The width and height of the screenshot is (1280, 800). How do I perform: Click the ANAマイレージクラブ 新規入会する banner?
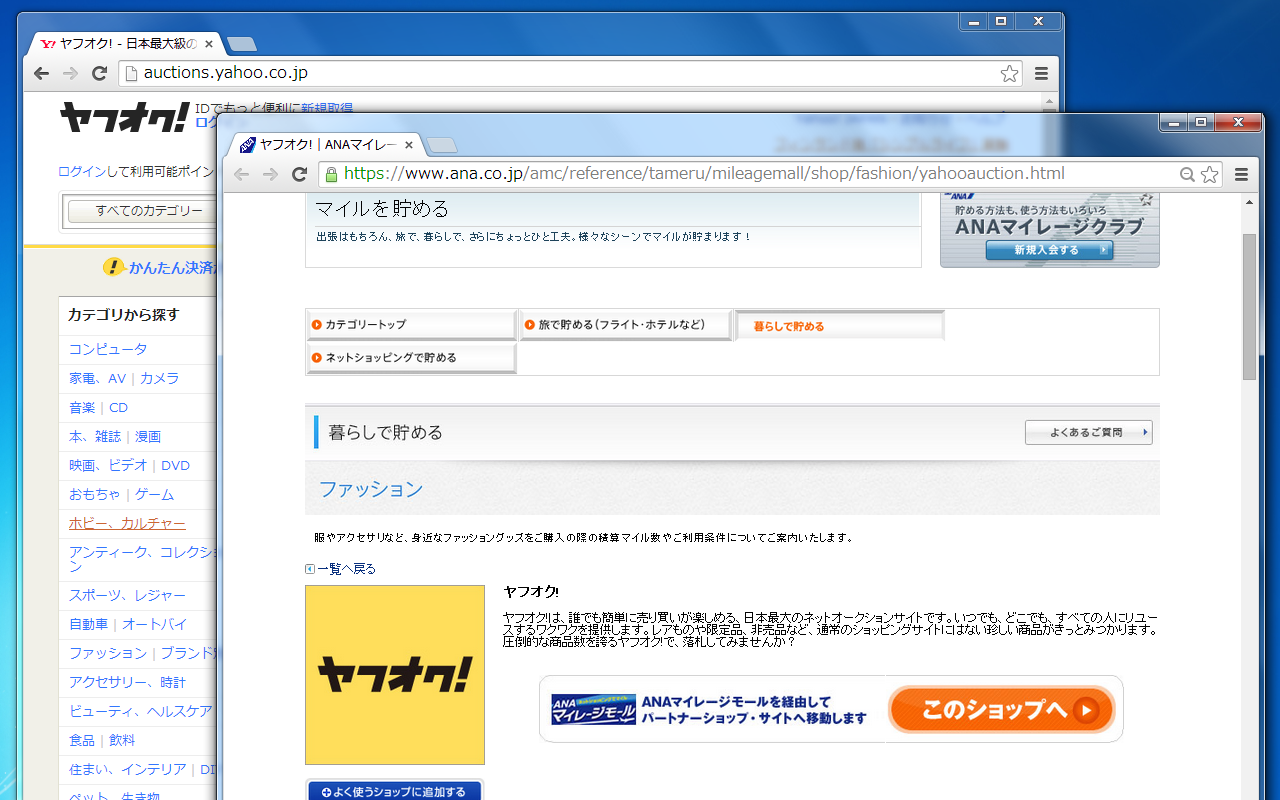(1049, 229)
